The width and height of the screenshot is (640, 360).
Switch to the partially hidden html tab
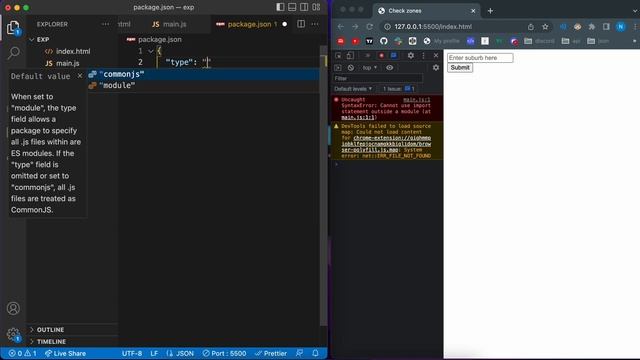pos(124,24)
